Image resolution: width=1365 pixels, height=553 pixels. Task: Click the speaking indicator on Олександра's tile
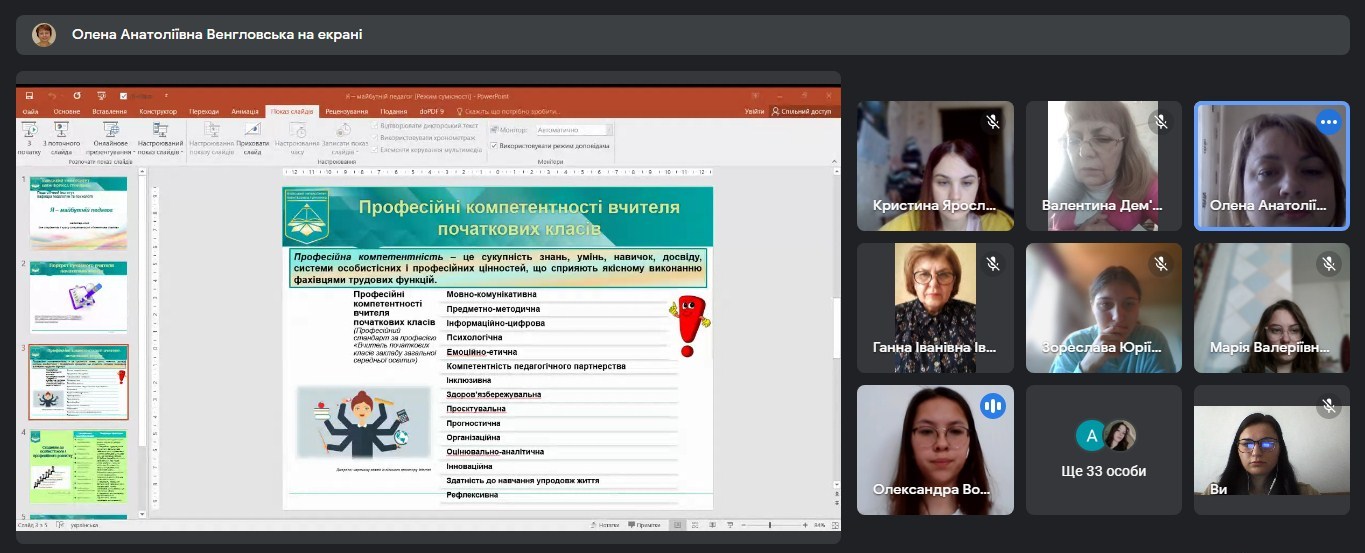(x=992, y=406)
